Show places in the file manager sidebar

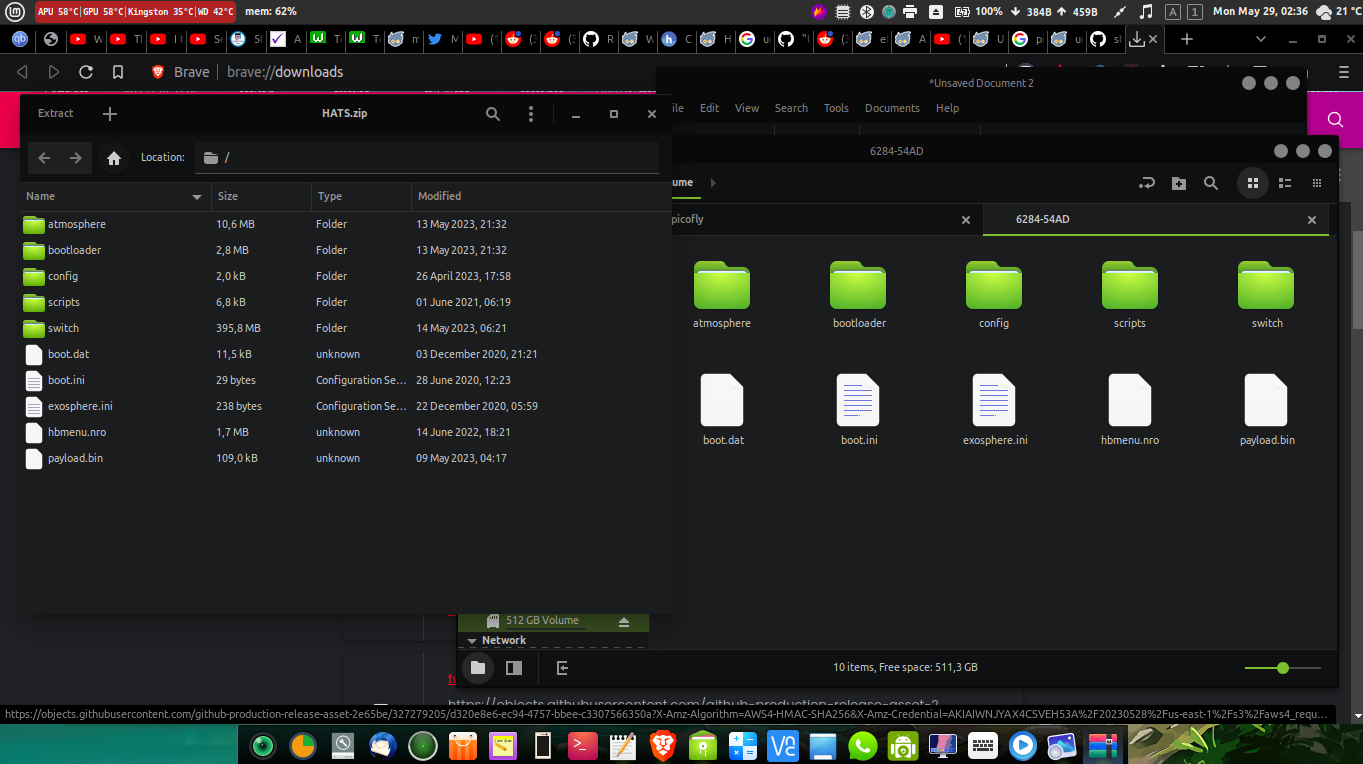pos(478,667)
